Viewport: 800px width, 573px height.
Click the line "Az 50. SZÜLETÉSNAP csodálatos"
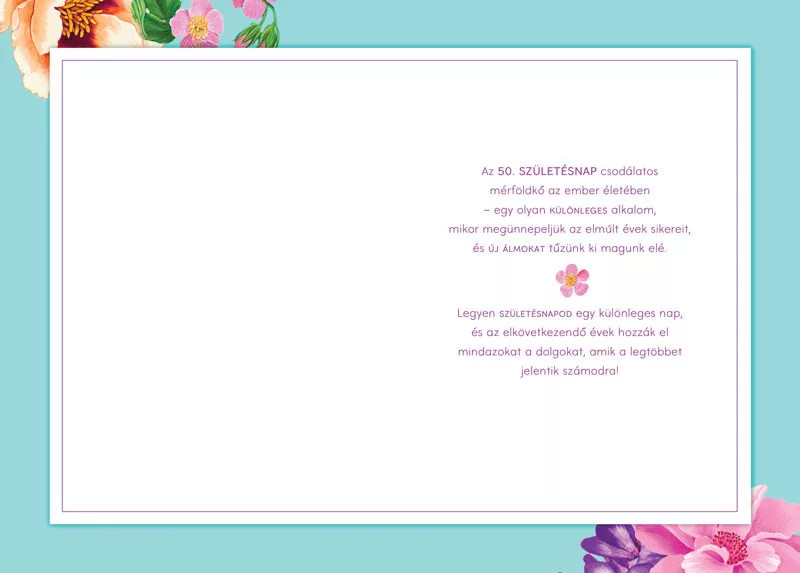[569, 171]
